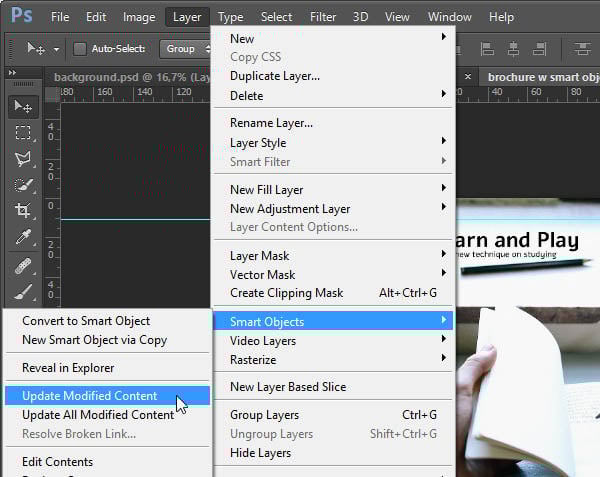Image resolution: width=600 pixels, height=477 pixels.
Task: Open the Edit menu
Action: (96, 17)
